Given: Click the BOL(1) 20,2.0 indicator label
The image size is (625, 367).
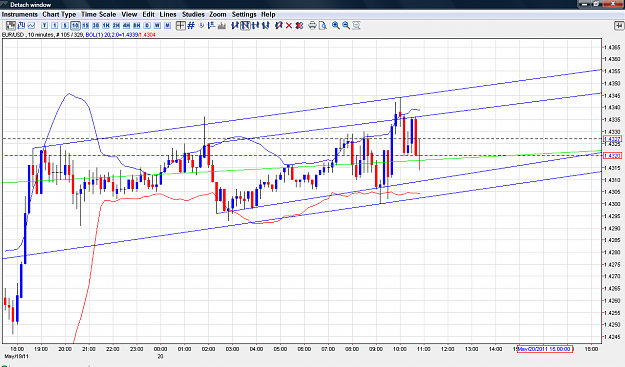Looking at the screenshot, I should tap(102, 35).
